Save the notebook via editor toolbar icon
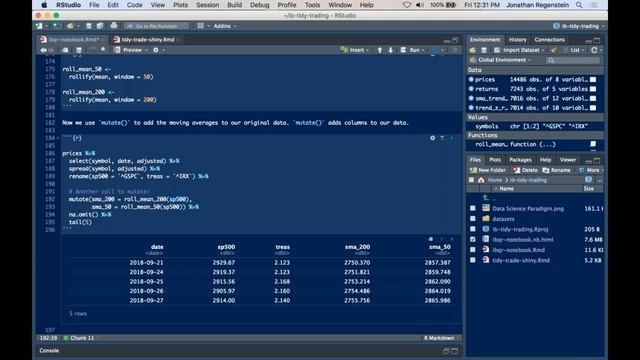 pos(79,50)
